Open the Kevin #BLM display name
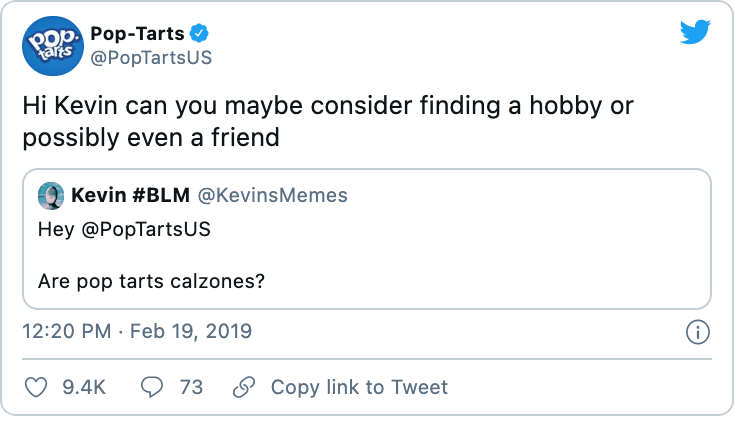Image resolution: width=734 pixels, height=422 pixels. coord(130,195)
